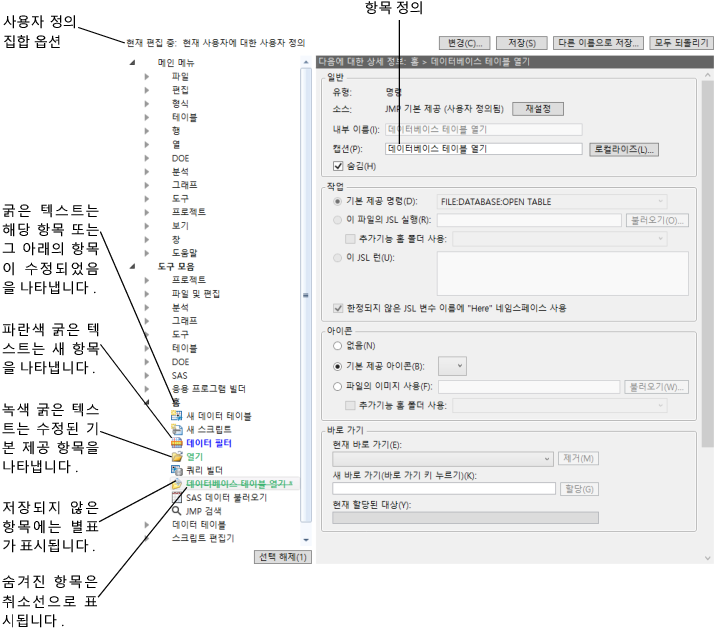Viewport: 719px width, 628px height.
Task: Click the 데이터 필터 icon
Action: (177, 443)
